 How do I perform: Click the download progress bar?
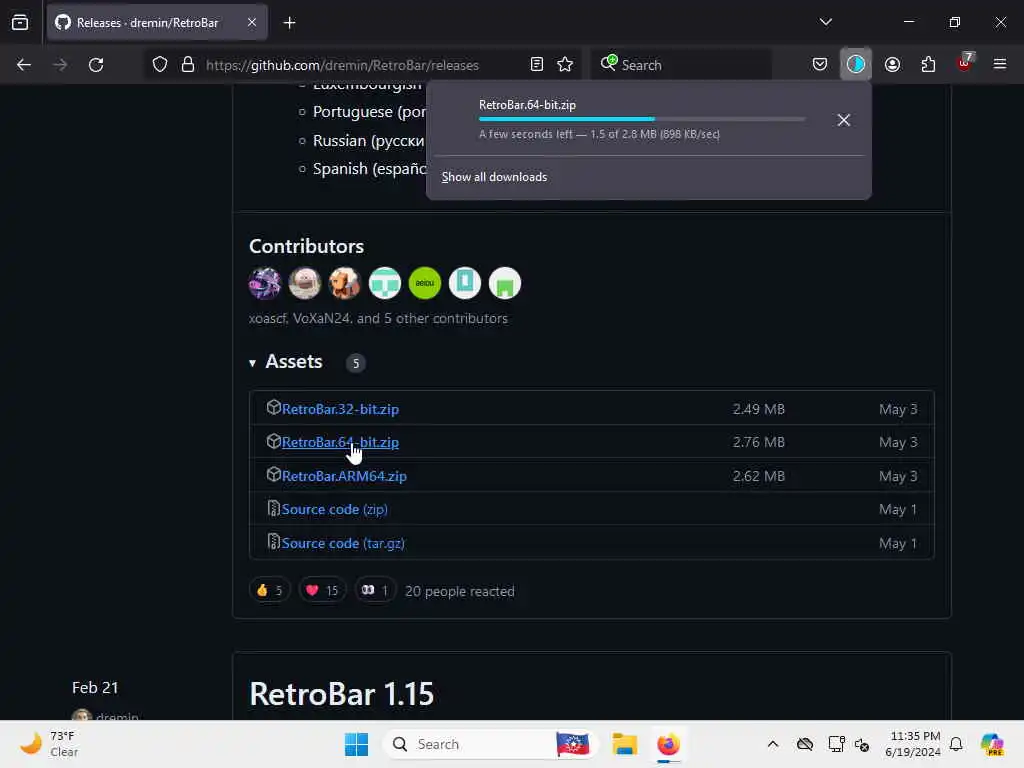click(x=642, y=119)
